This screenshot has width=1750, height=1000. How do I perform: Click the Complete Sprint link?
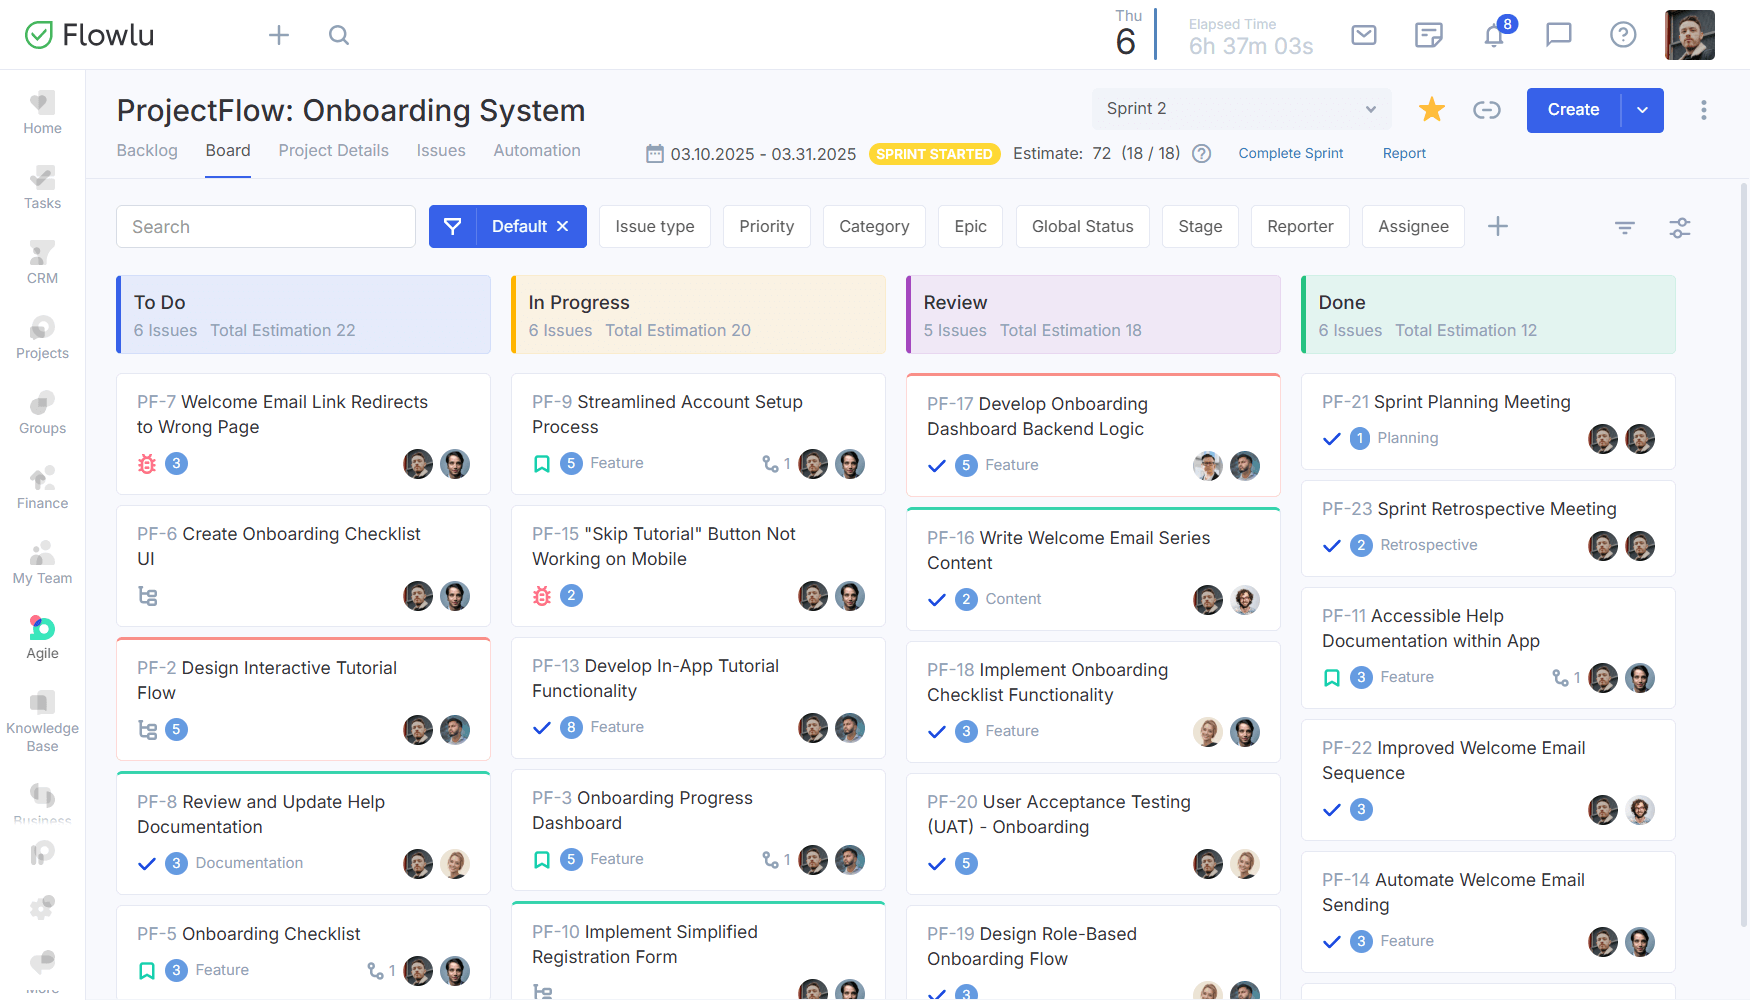point(1290,153)
